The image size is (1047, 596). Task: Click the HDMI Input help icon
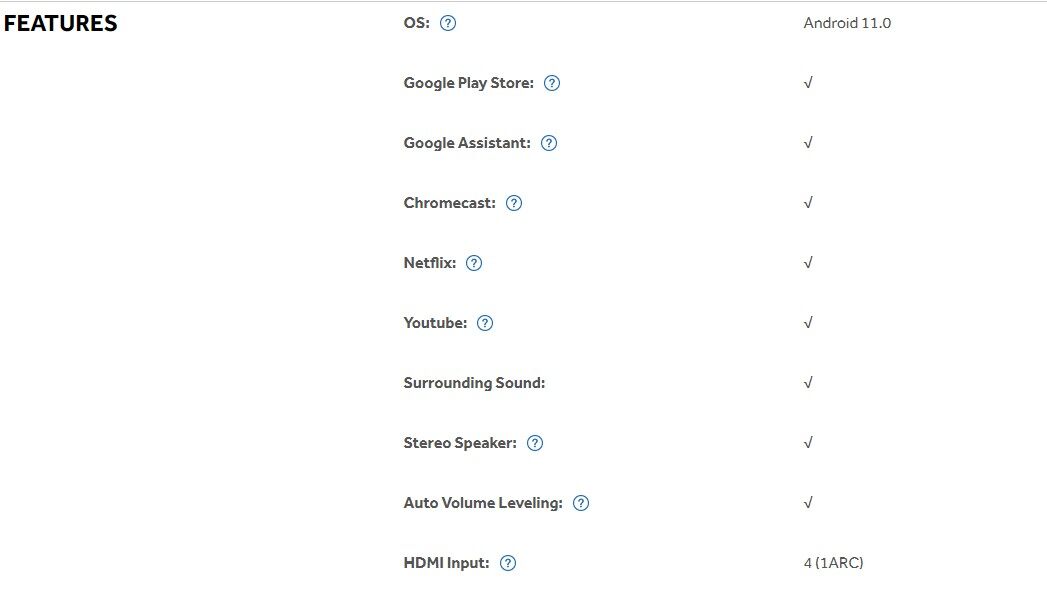[x=508, y=563]
